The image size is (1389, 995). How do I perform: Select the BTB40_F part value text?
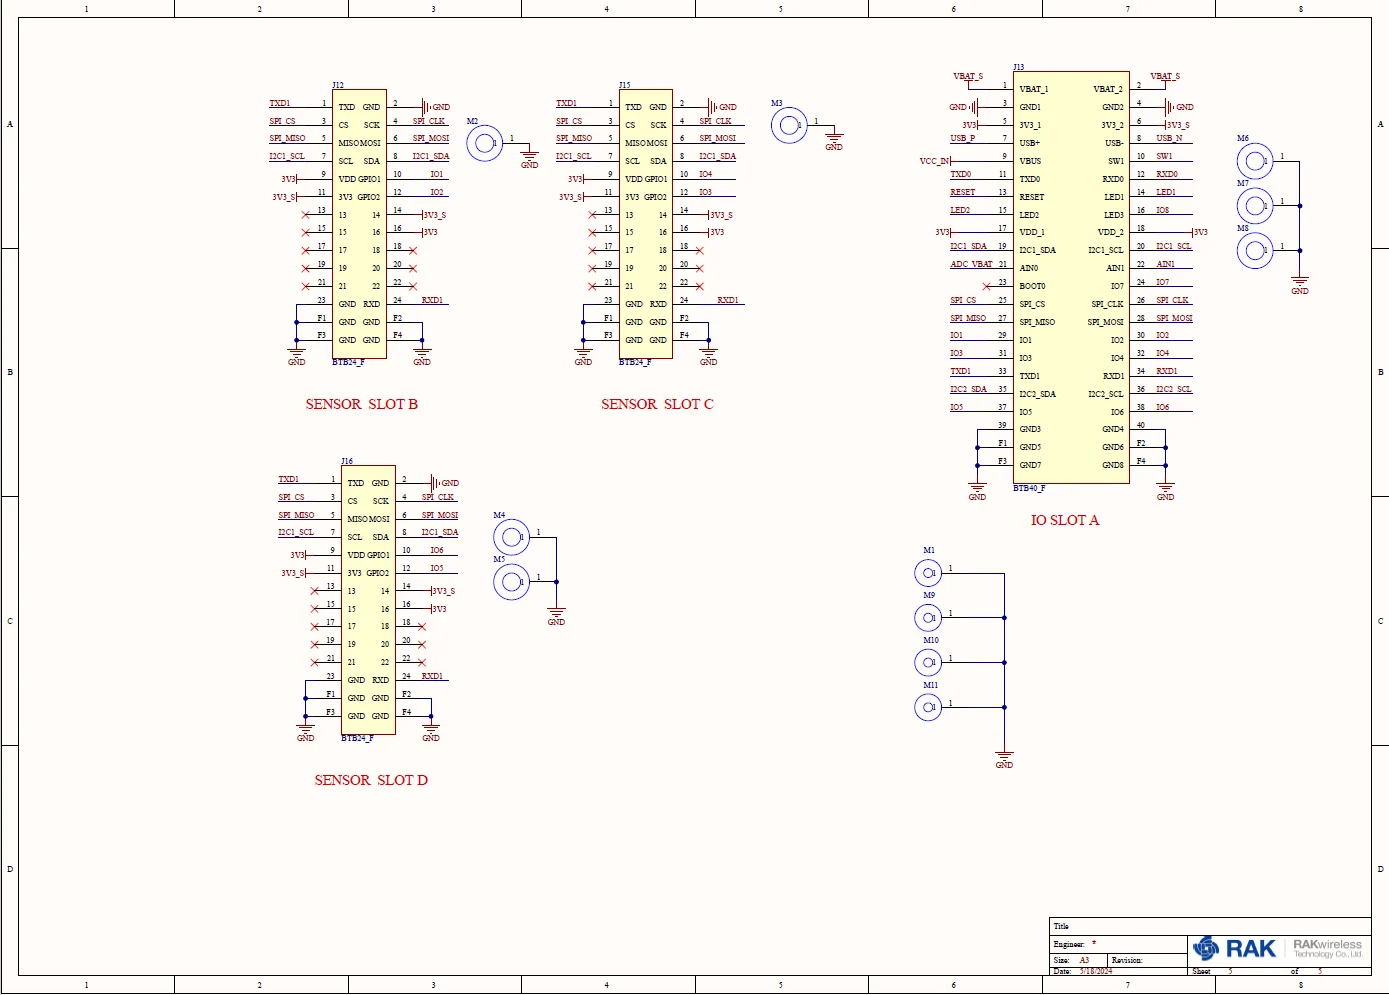1029,488
